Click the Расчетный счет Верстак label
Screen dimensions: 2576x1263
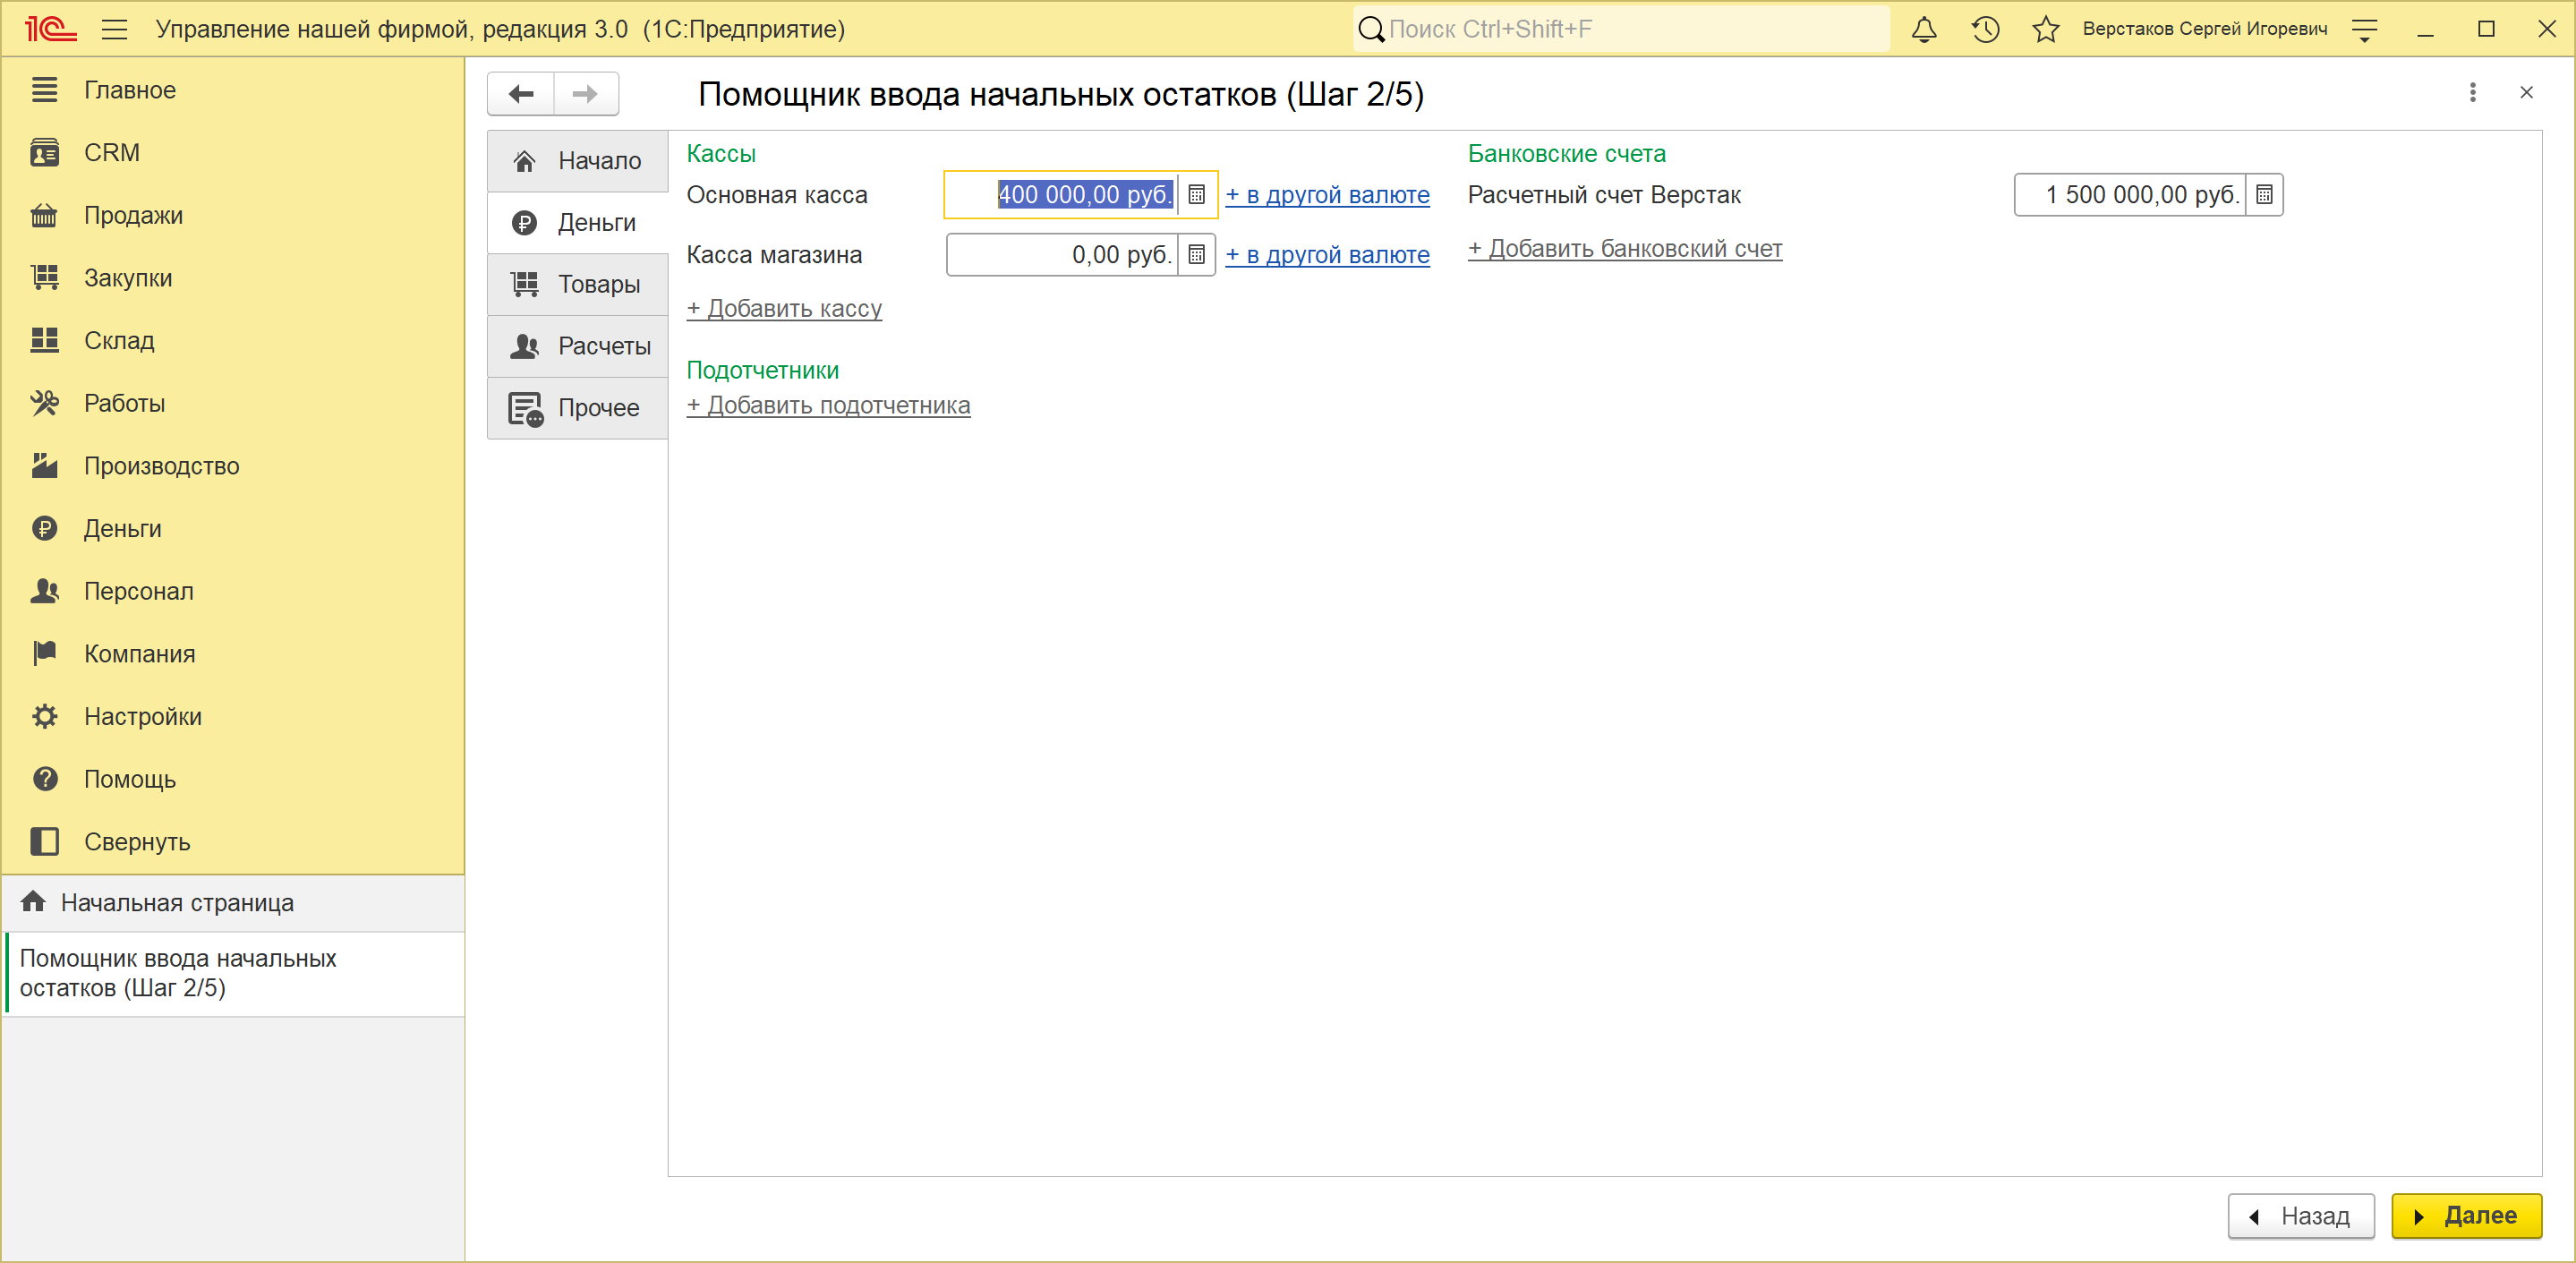point(1603,195)
